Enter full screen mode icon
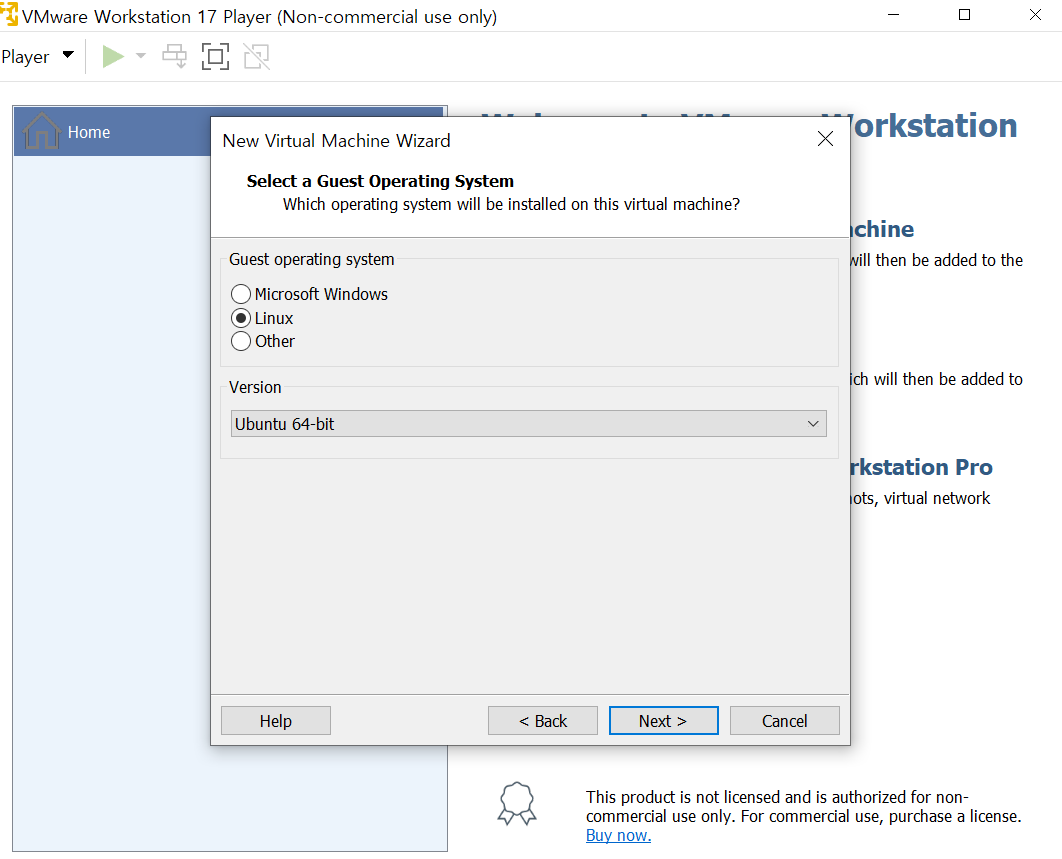 (215, 56)
